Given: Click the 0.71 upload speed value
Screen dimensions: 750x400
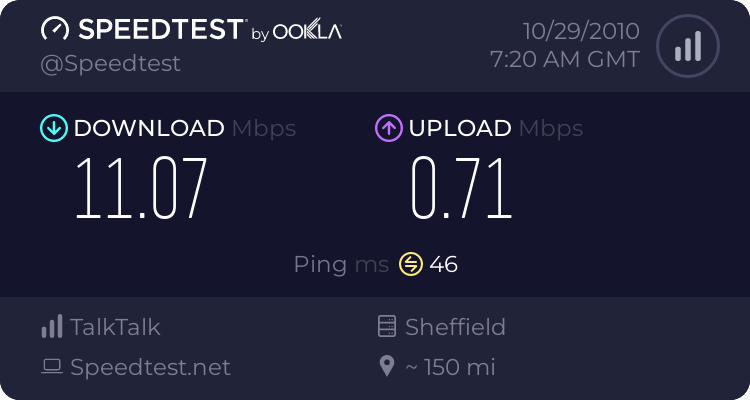Looking at the screenshot, I should pyautogui.click(x=462, y=188).
